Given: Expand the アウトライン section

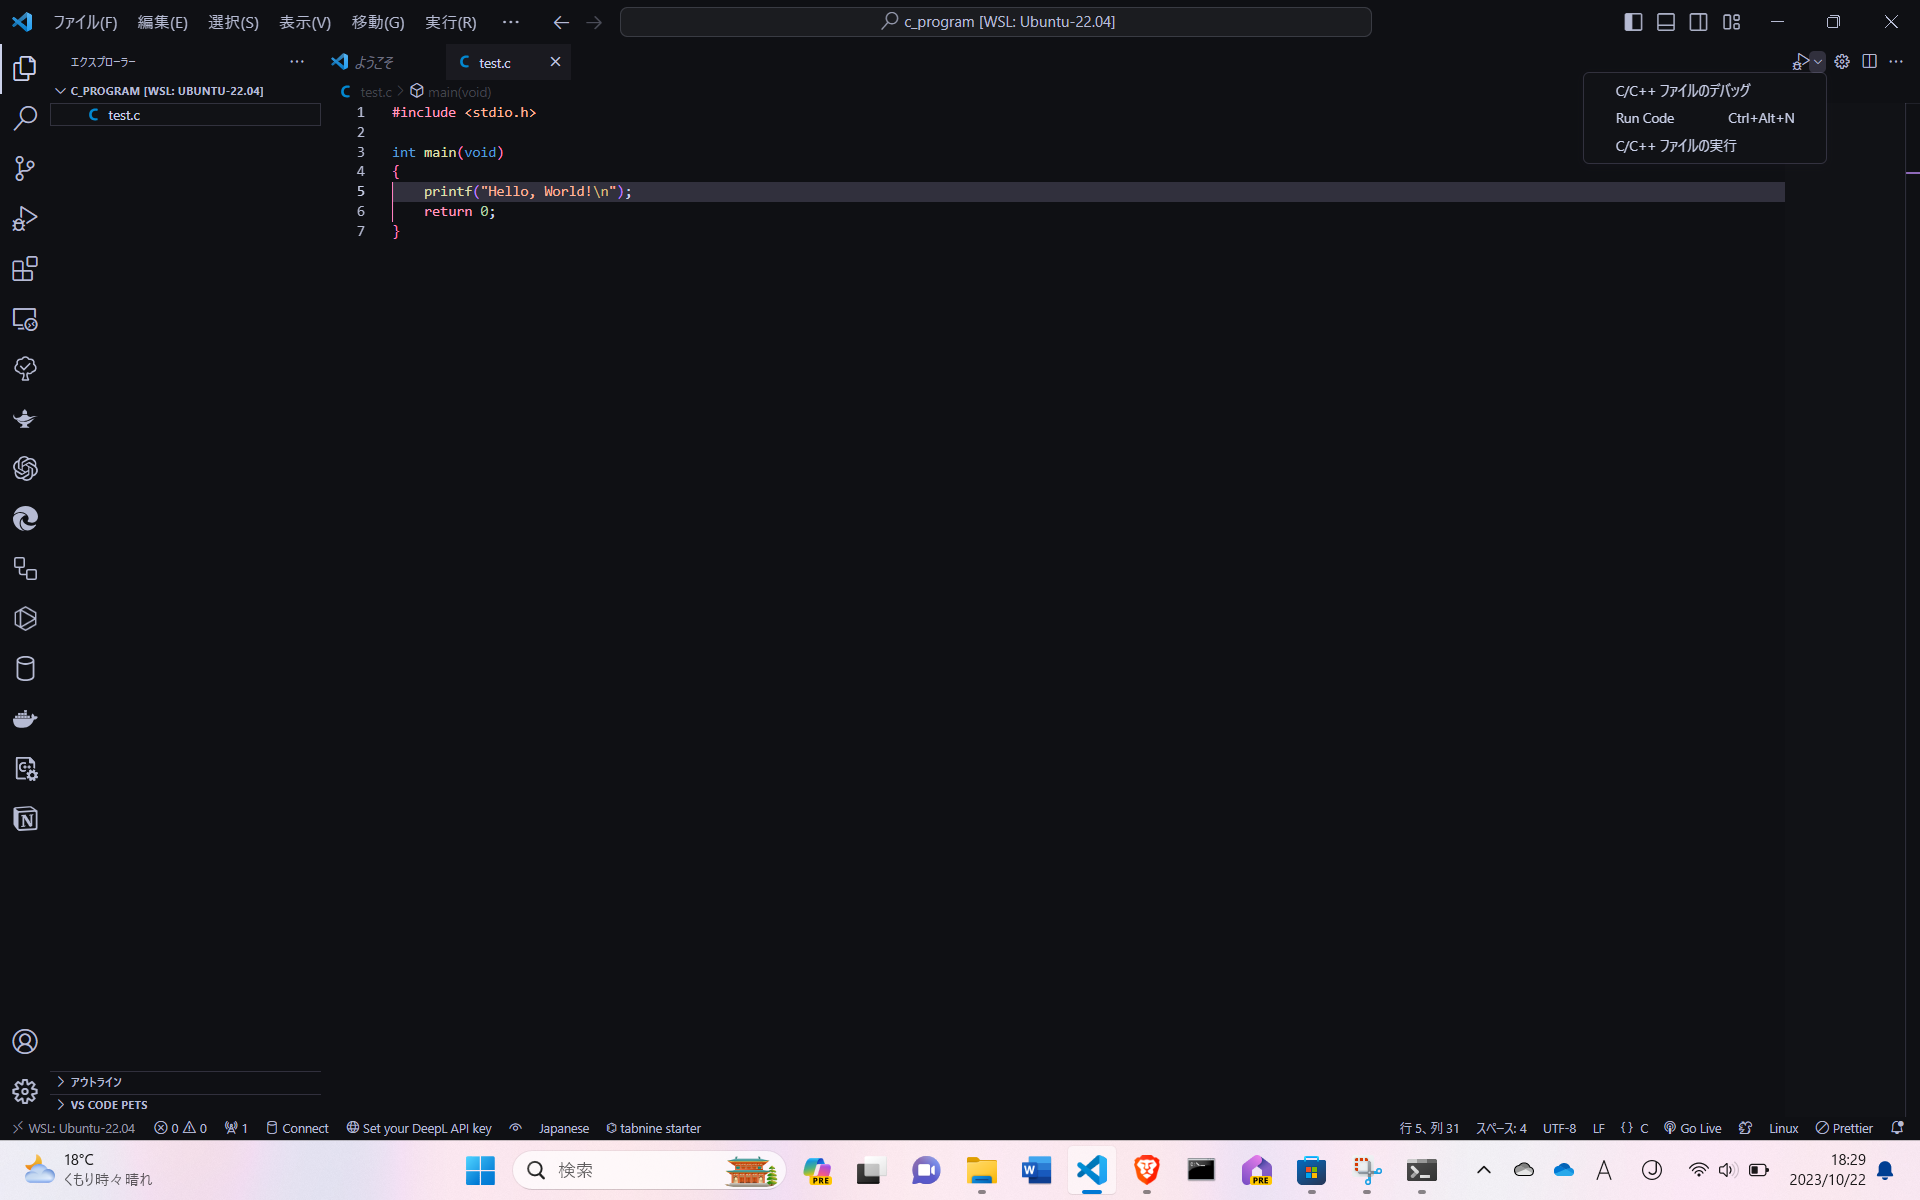Looking at the screenshot, I should 96,1082.
